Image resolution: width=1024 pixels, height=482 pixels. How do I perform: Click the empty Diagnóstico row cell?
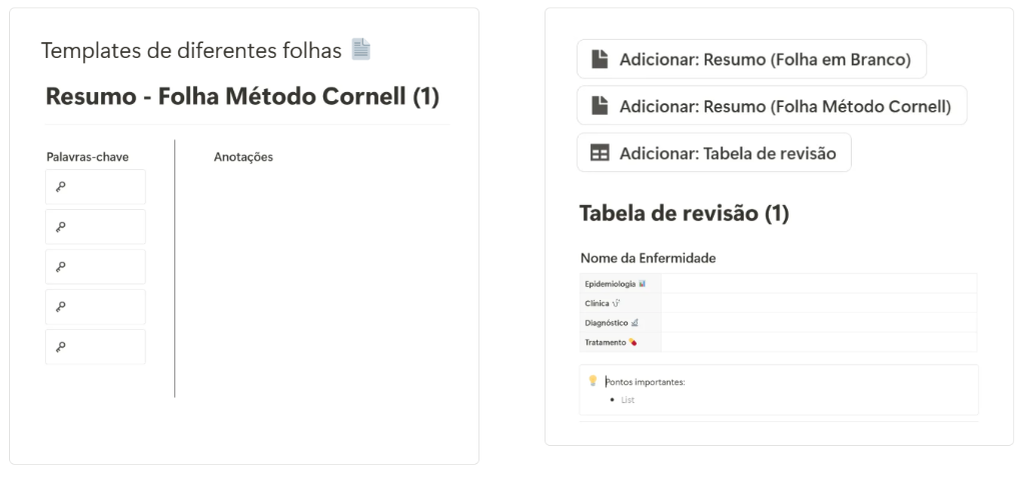pos(819,323)
